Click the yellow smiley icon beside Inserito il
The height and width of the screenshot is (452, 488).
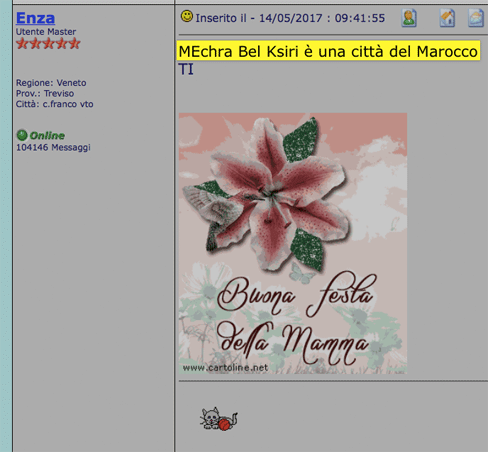[x=187, y=16]
